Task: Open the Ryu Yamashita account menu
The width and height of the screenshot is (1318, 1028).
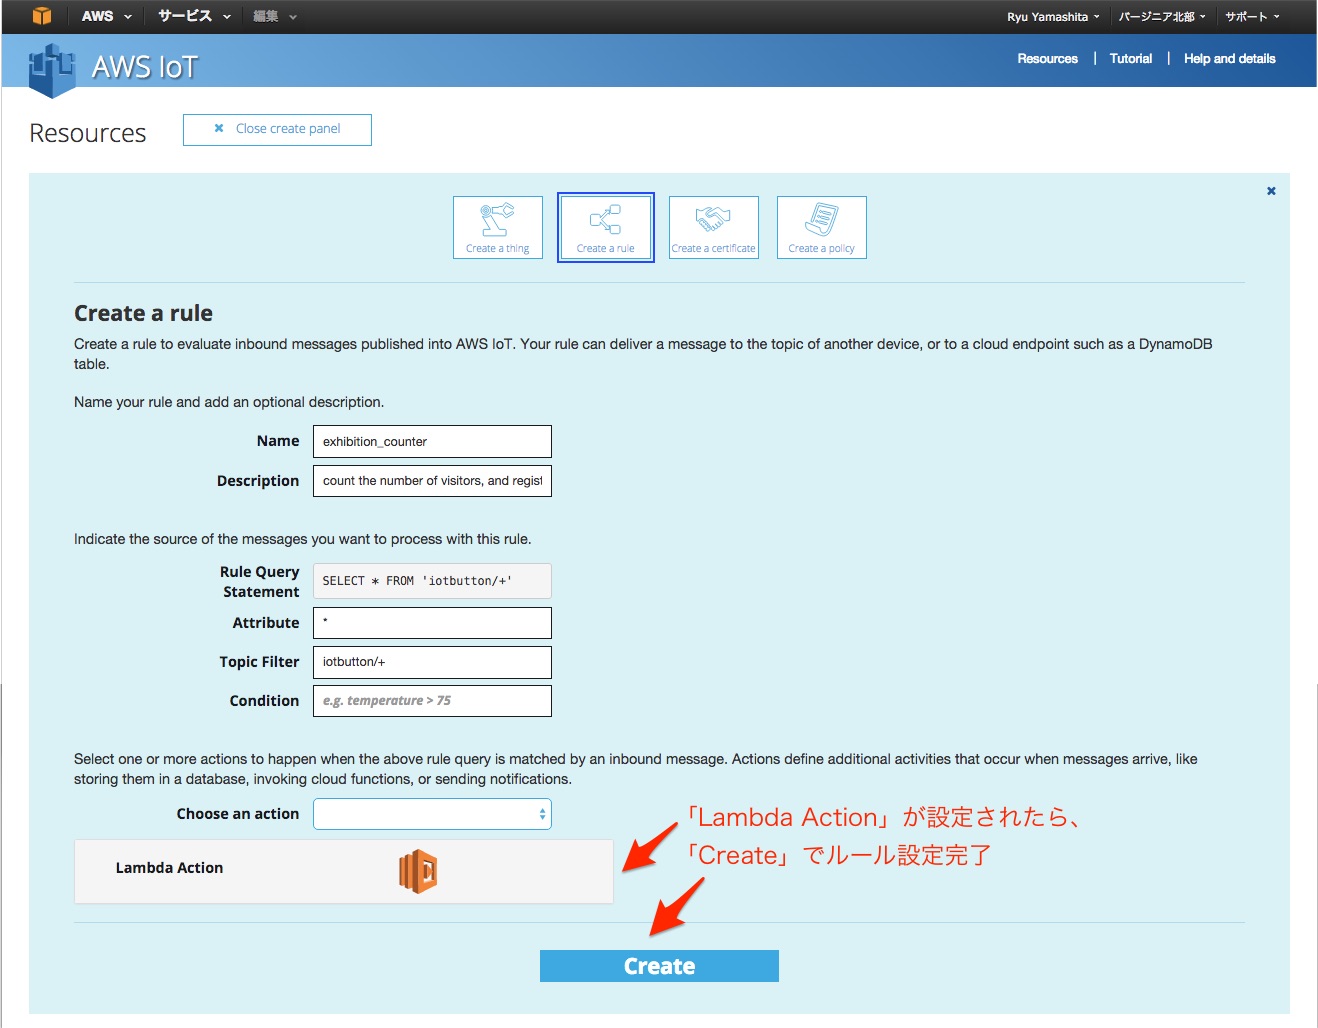Action: tap(1053, 17)
